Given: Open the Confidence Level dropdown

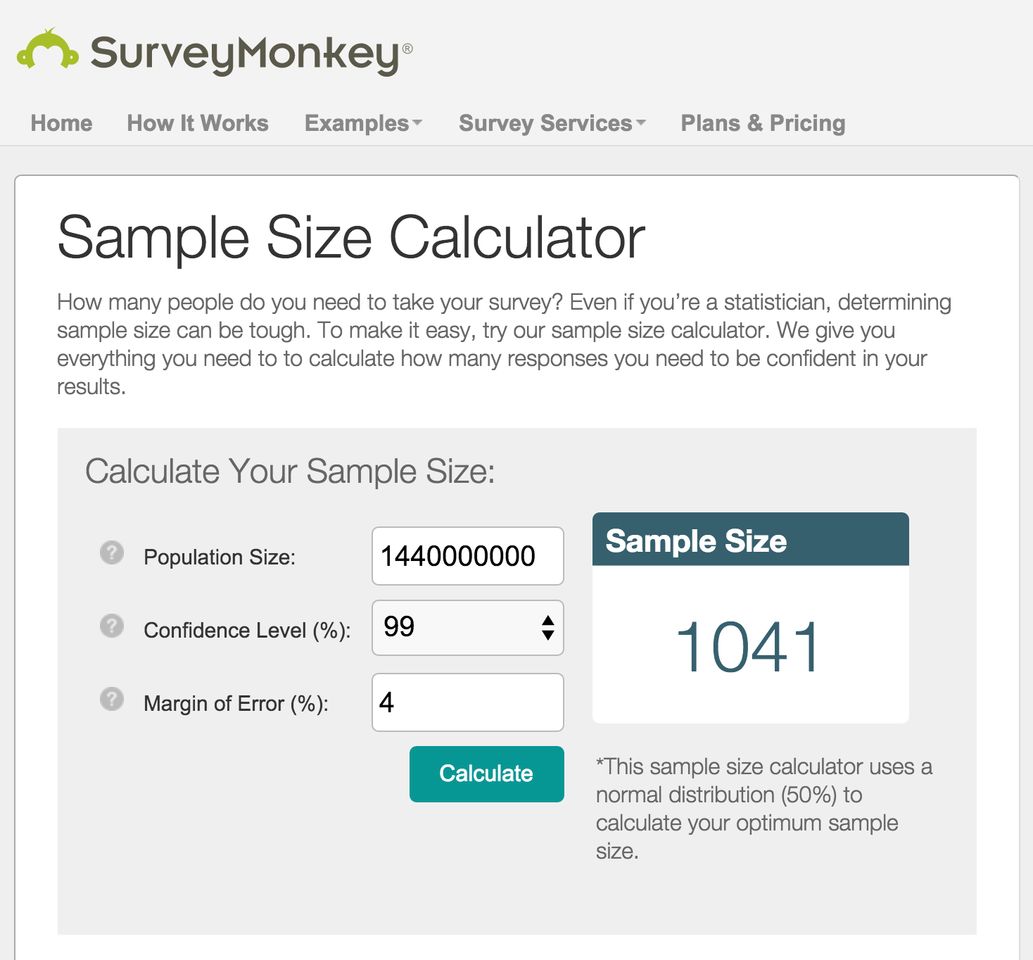Looking at the screenshot, I should click(468, 627).
